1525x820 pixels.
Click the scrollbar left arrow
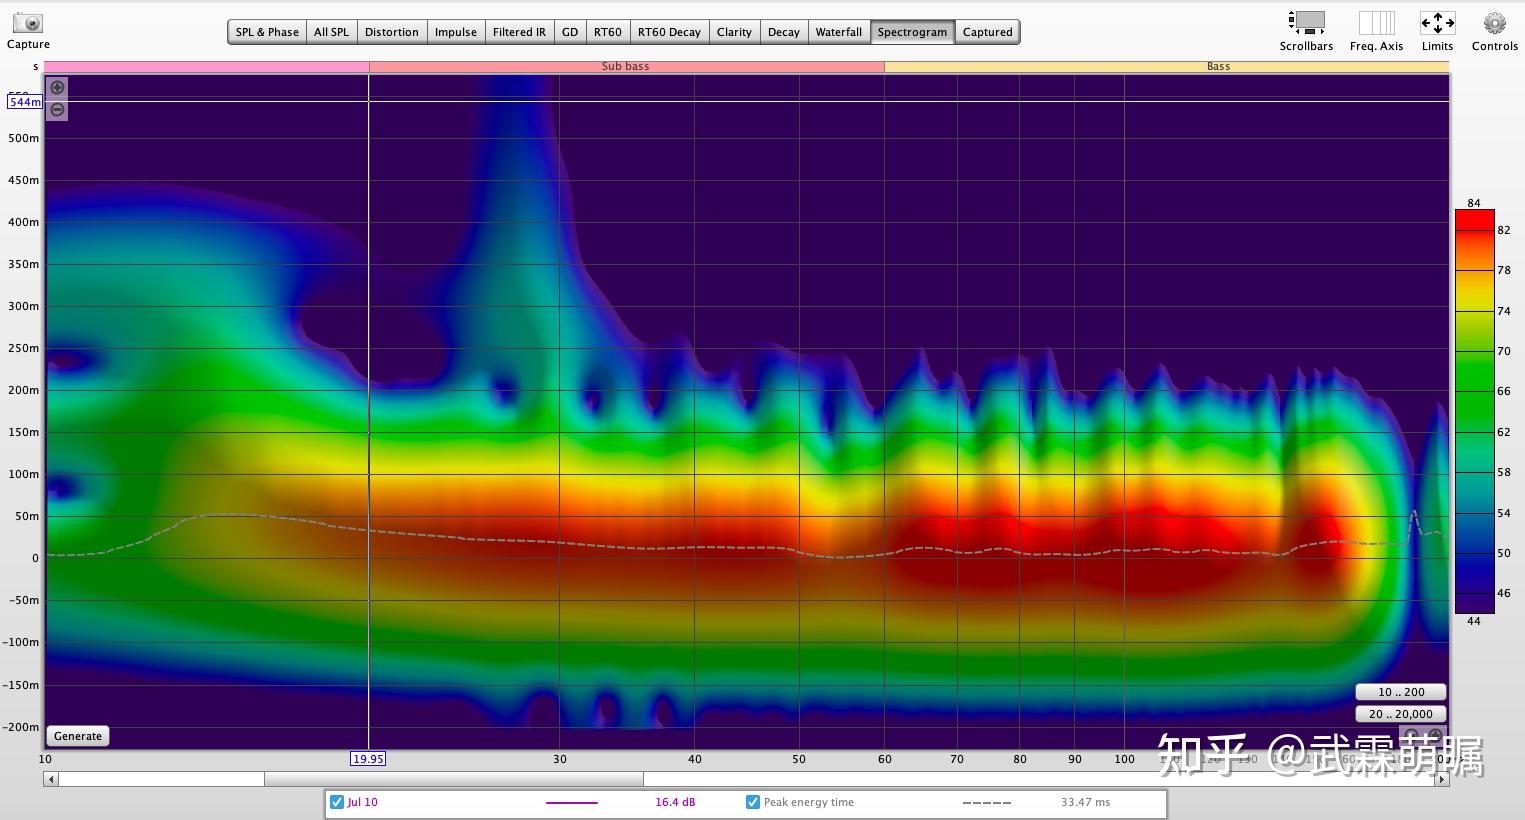50,779
